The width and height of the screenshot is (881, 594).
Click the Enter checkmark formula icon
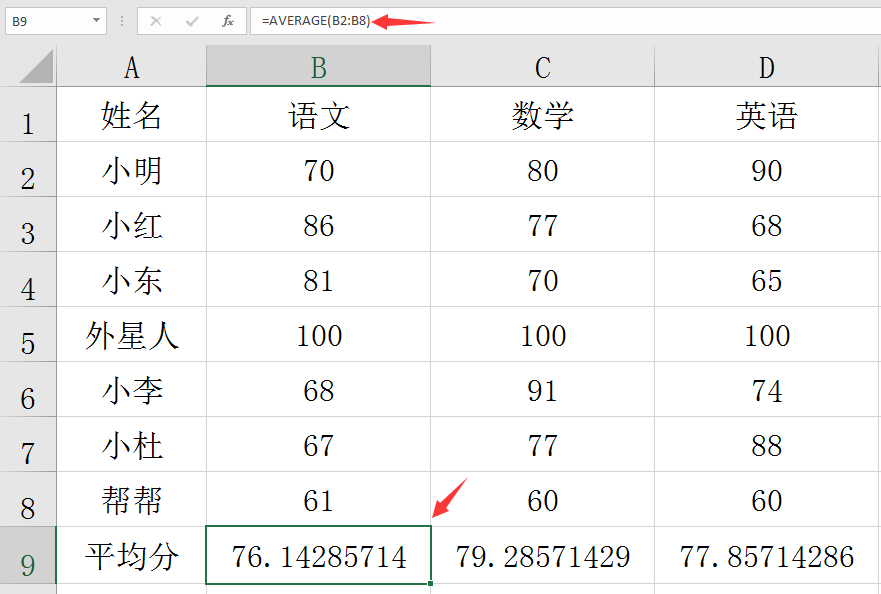[192, 21]
